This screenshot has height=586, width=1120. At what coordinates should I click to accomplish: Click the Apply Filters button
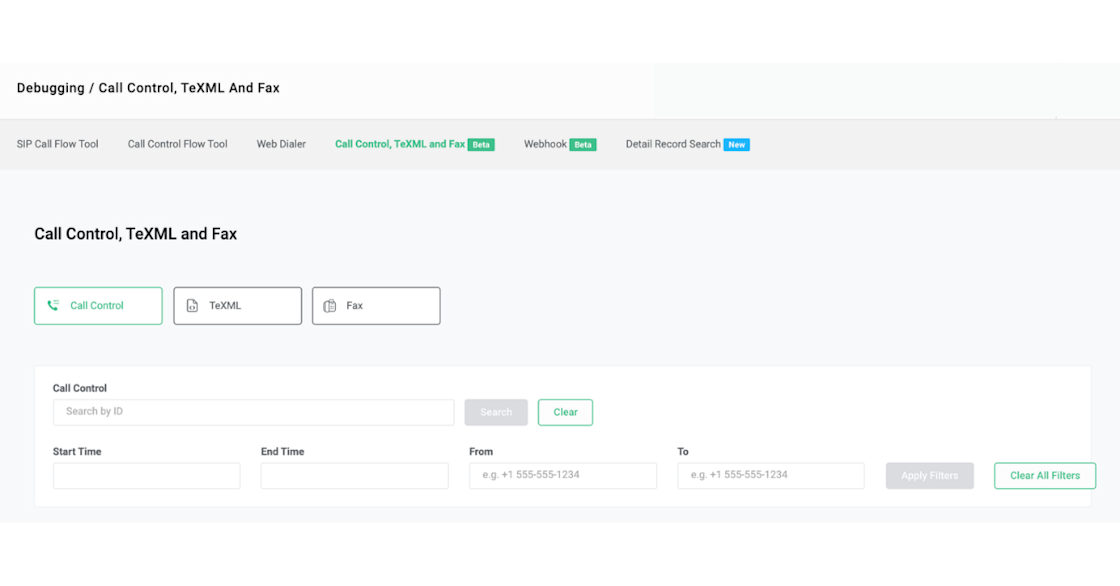point(930,476)
